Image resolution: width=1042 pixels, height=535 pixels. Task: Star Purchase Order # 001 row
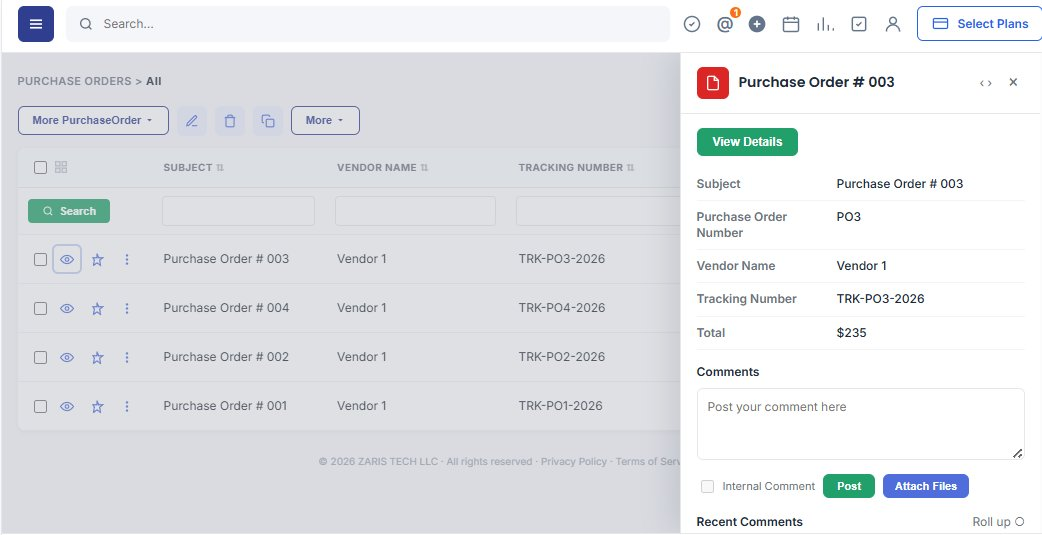[x=98, y=407]
